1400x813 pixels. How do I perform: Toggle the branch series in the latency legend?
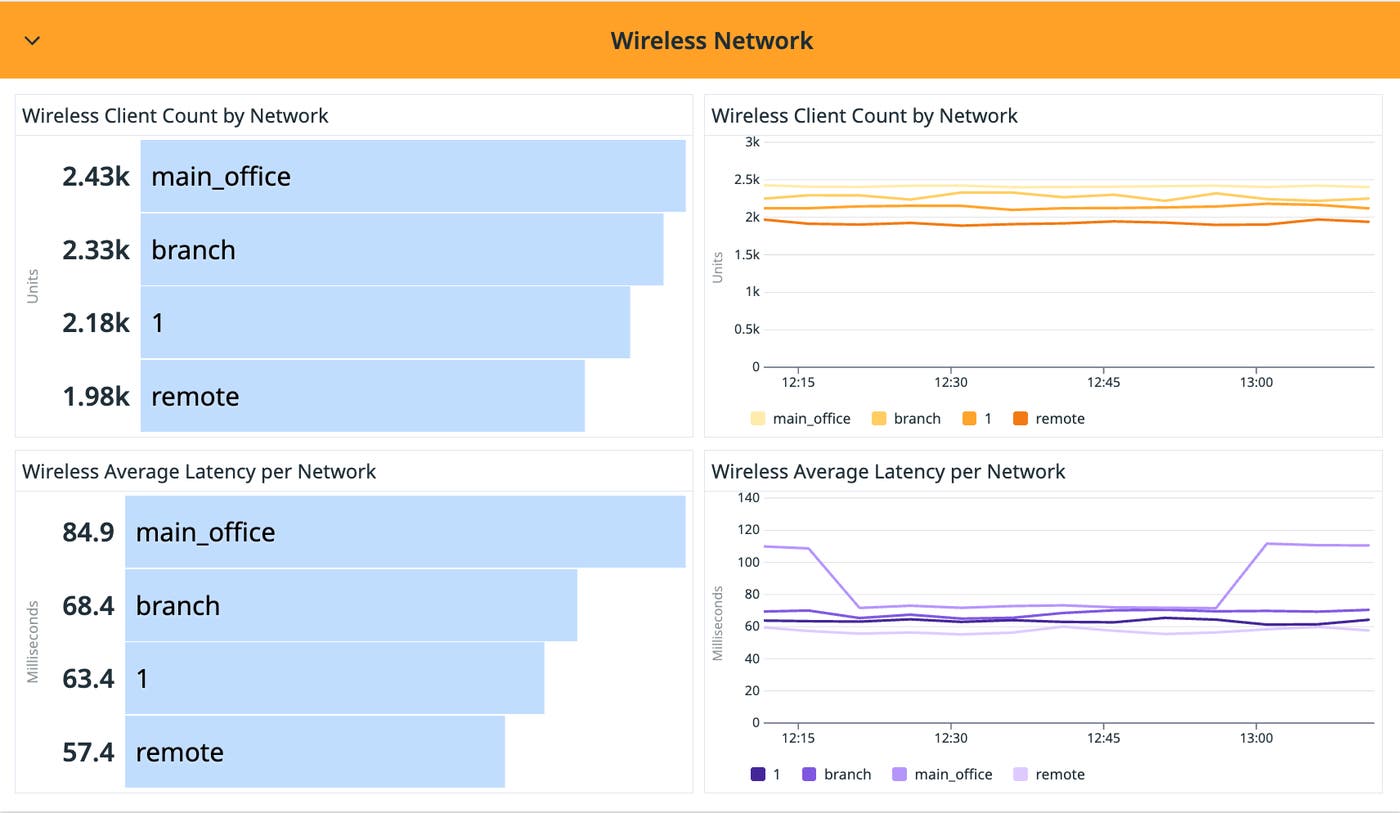tap(845, 774)
